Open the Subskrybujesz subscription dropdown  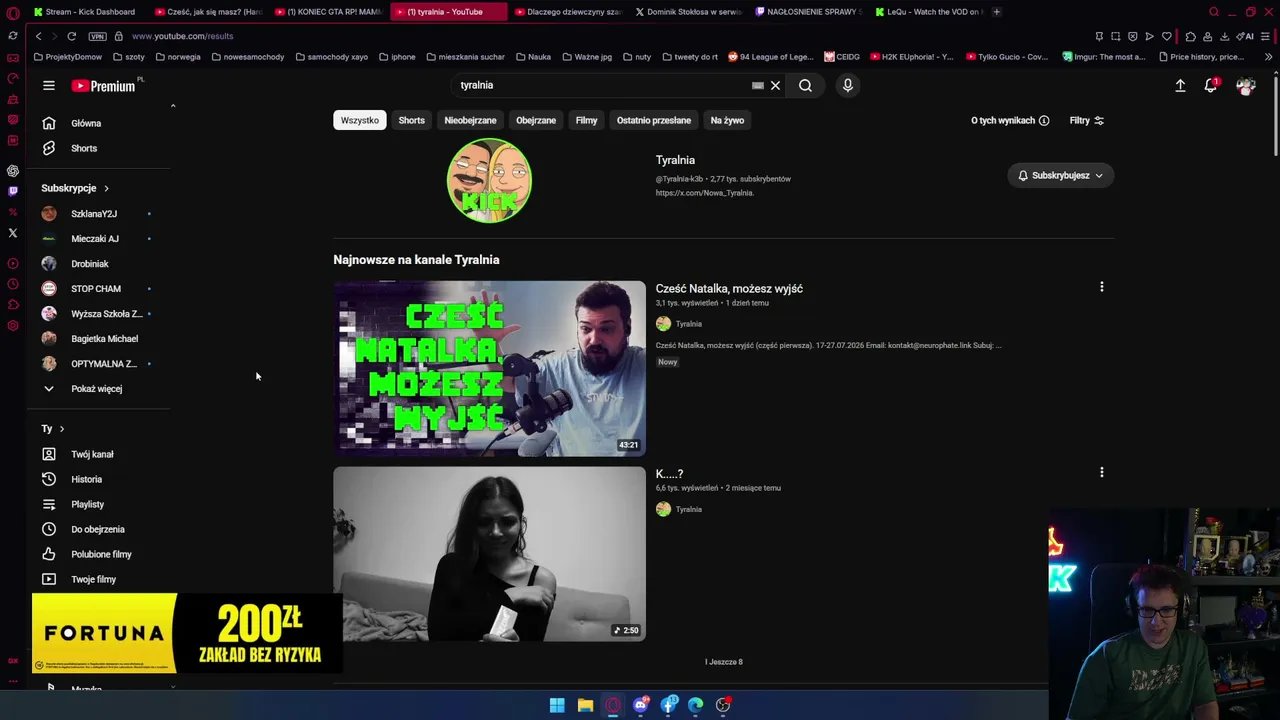pos(1060,175)
